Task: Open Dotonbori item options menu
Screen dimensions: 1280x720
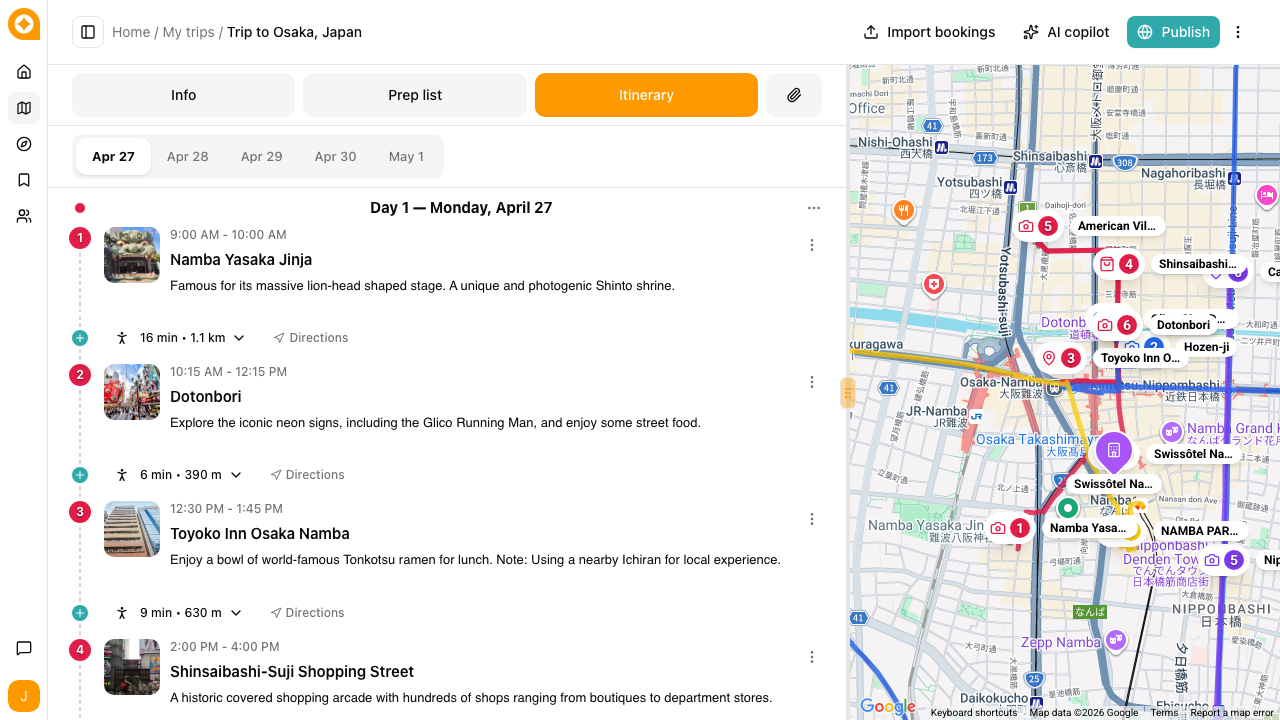Action: pos(812,382)
